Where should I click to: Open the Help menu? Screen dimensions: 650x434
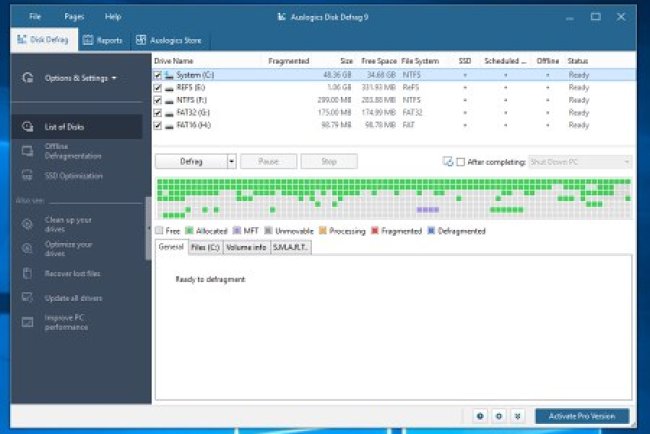point(113,17)
